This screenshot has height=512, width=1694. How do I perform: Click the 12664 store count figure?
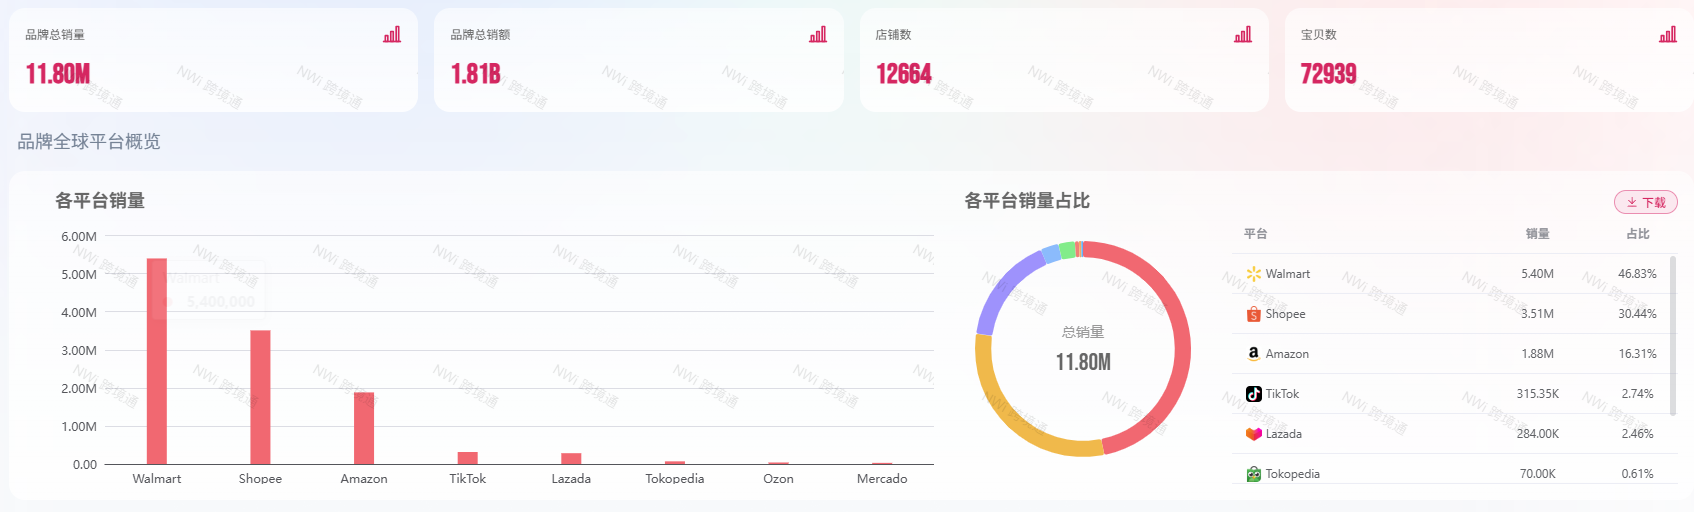click(x=904, y=74)
